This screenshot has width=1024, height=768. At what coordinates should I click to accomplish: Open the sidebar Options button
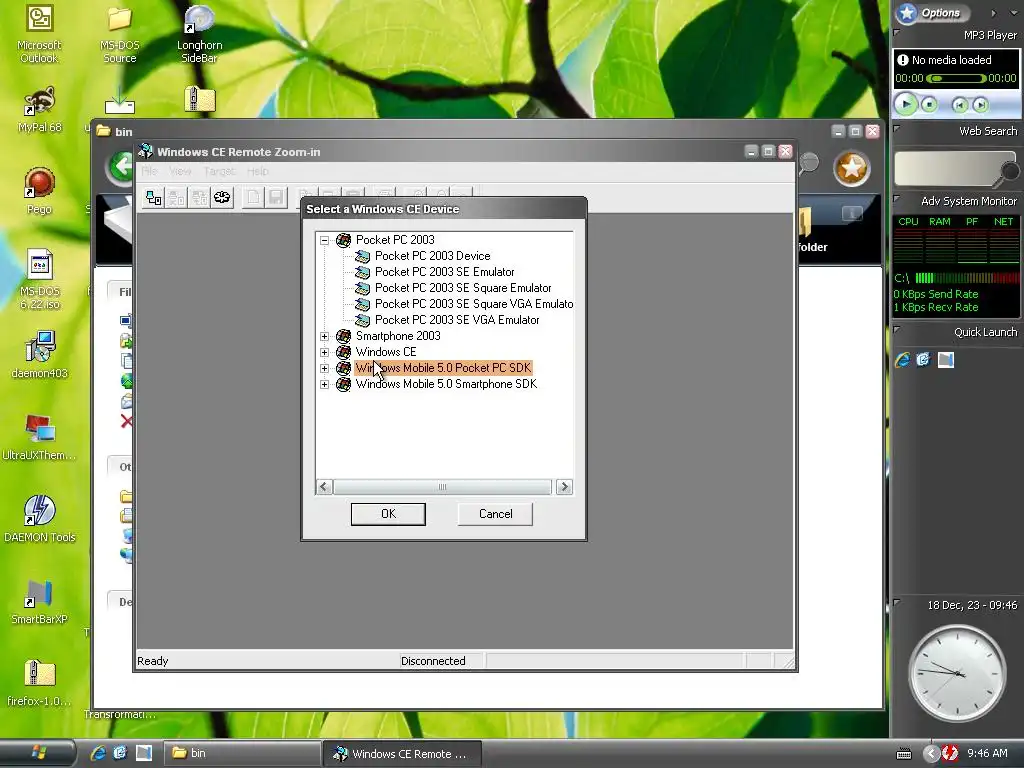[932, 12]
